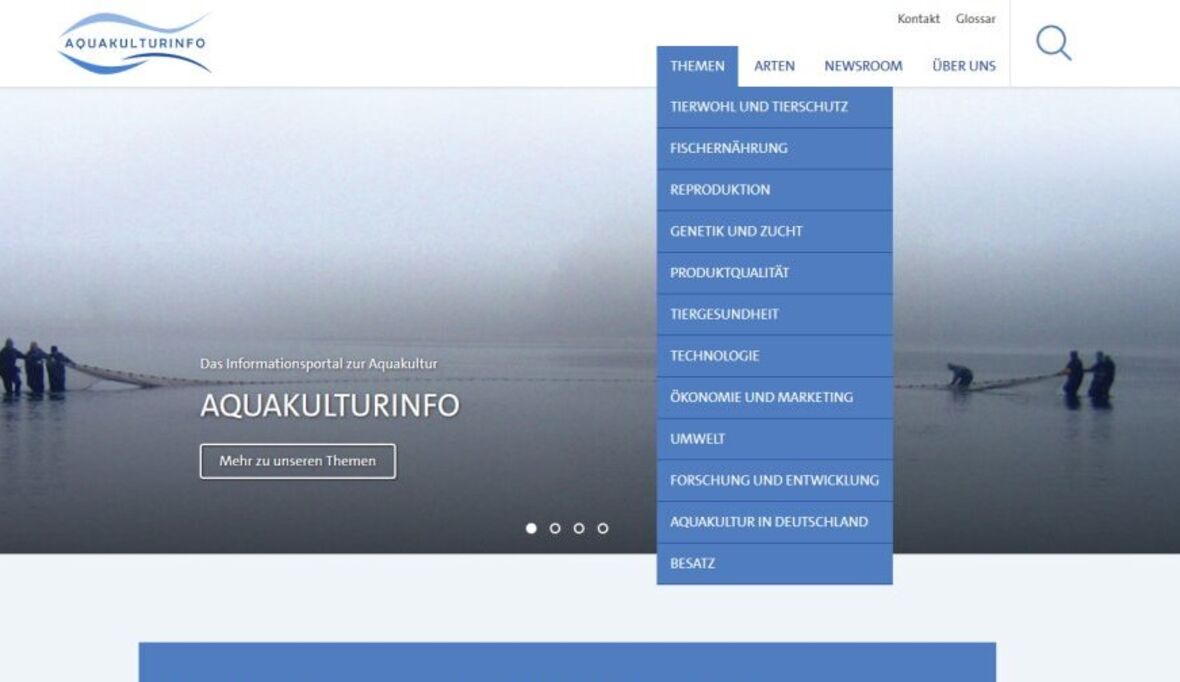Open the Über uns menu
Screen dimensions: 1180x682
[964, 66]
